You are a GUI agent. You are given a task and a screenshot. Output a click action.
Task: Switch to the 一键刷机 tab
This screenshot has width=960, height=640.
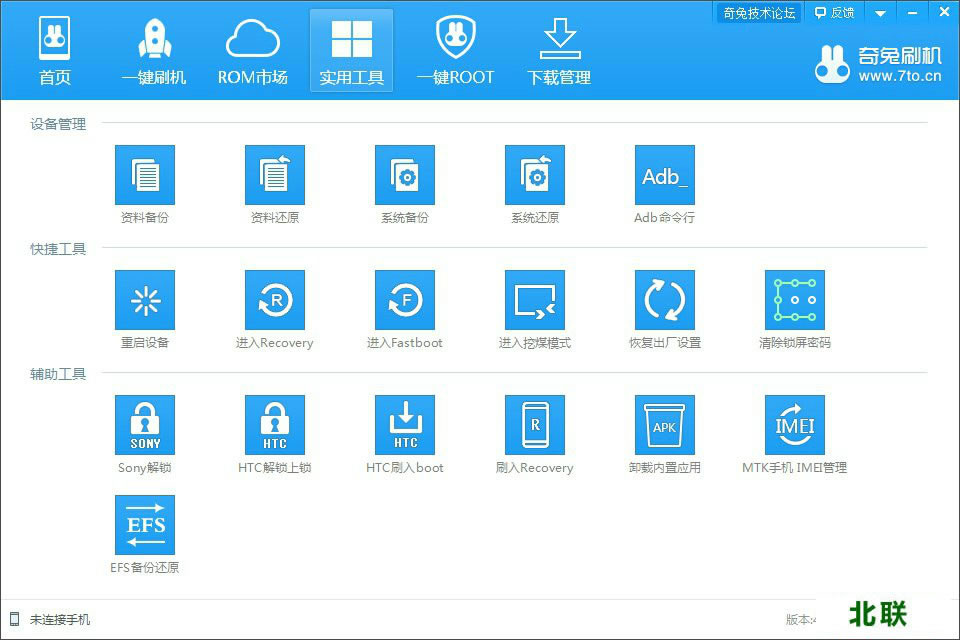click(152, 50)
